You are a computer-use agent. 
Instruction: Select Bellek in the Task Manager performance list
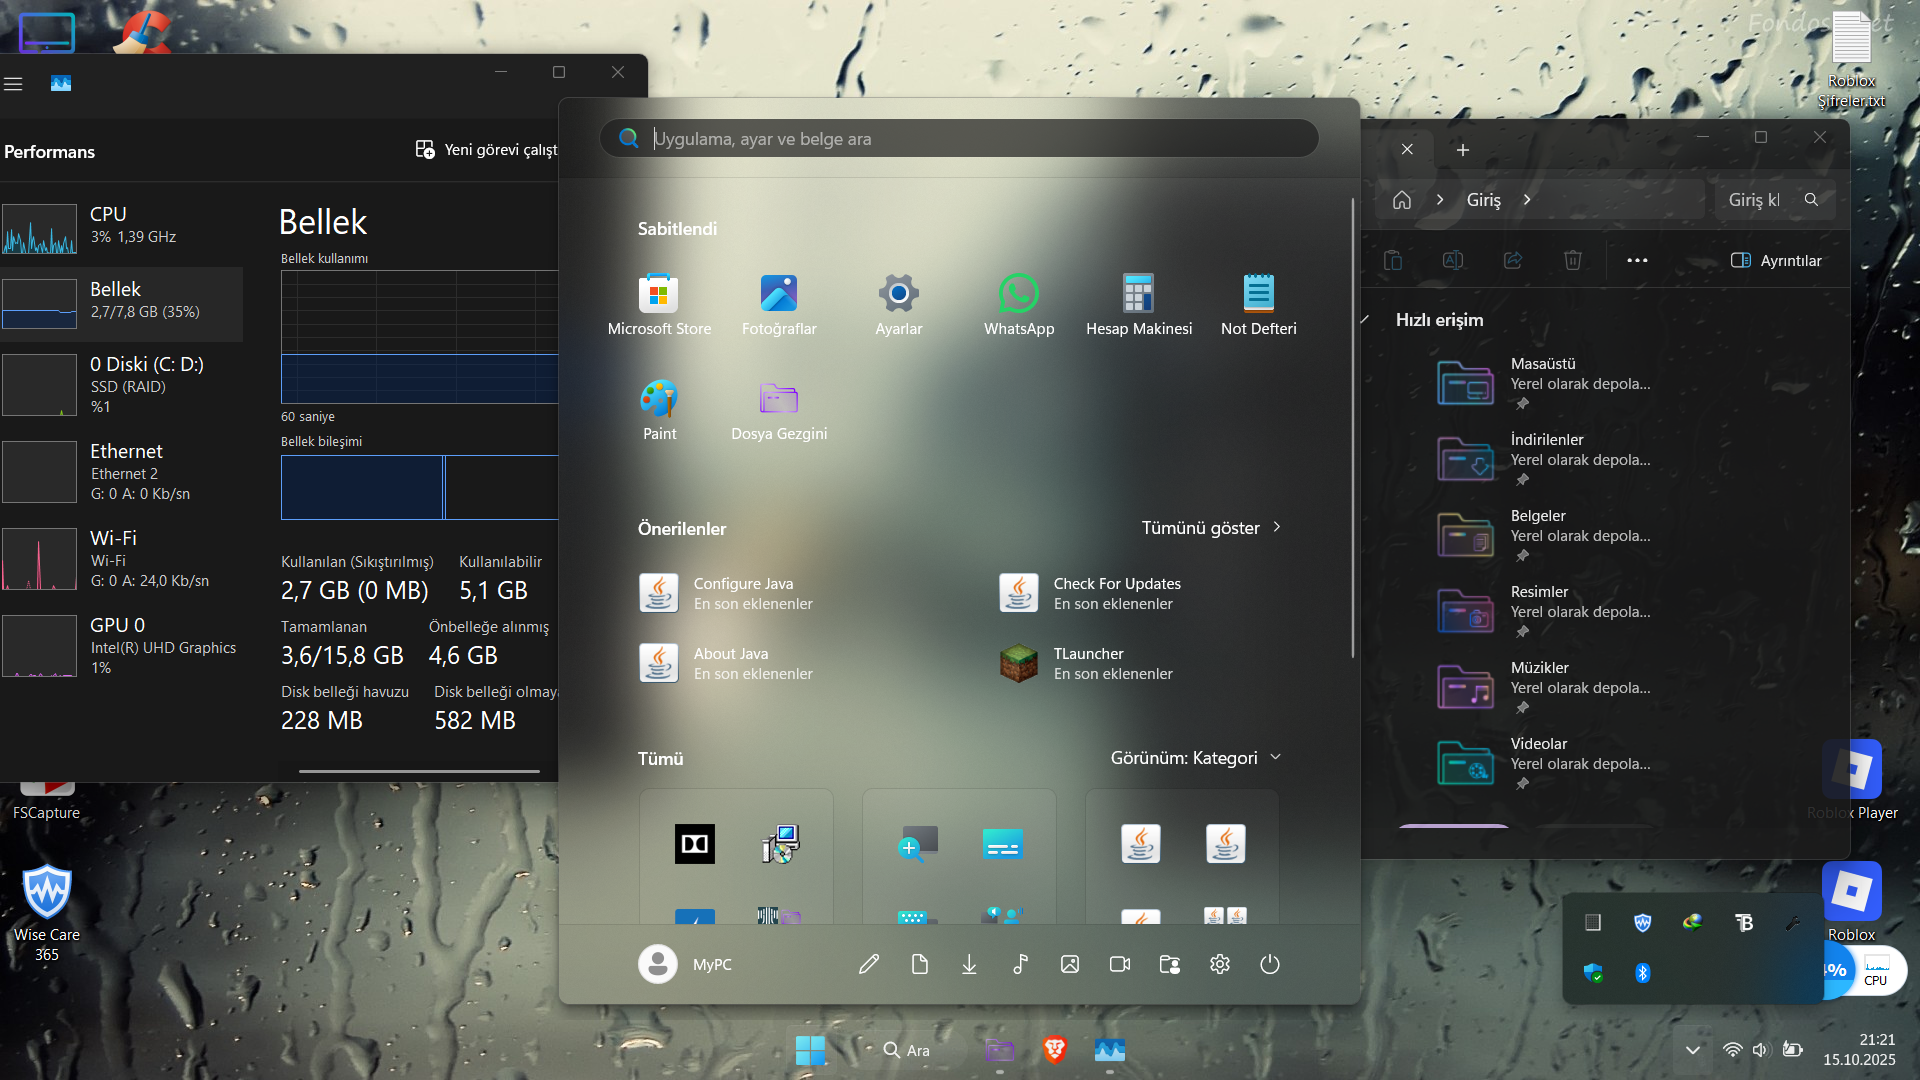121,304
